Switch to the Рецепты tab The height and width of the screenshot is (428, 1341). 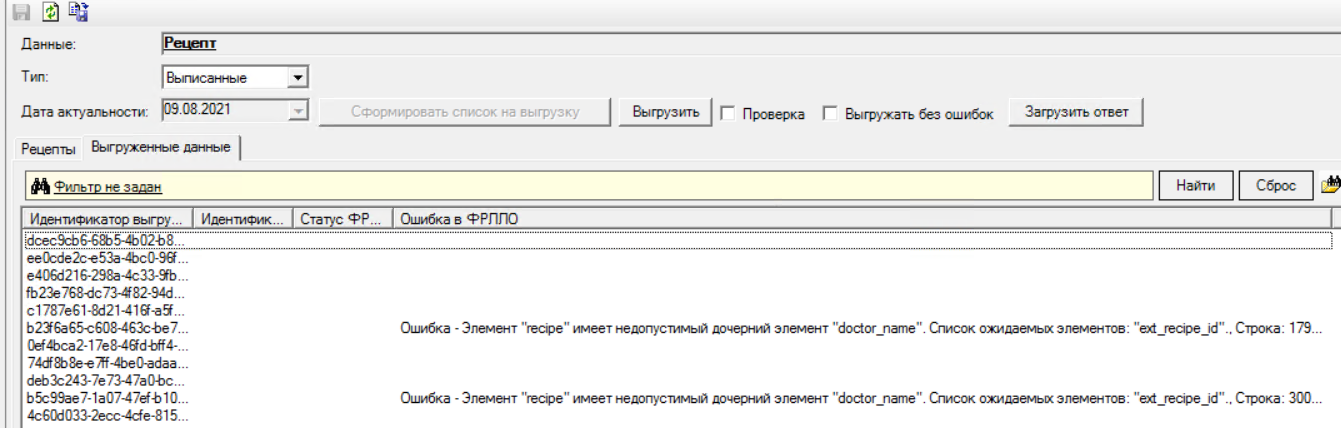click(49, 149)
